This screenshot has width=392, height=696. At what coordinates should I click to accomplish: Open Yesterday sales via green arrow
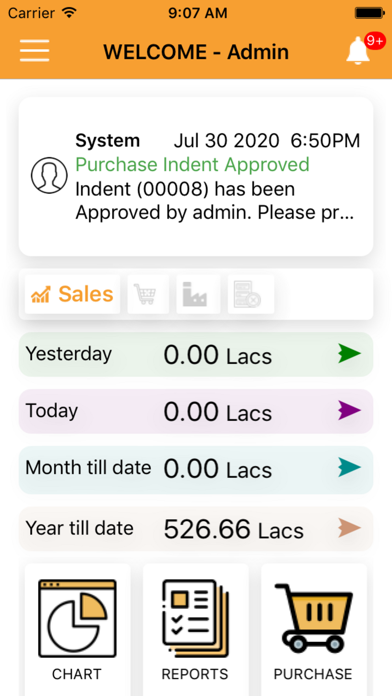[x=349, y=354]
